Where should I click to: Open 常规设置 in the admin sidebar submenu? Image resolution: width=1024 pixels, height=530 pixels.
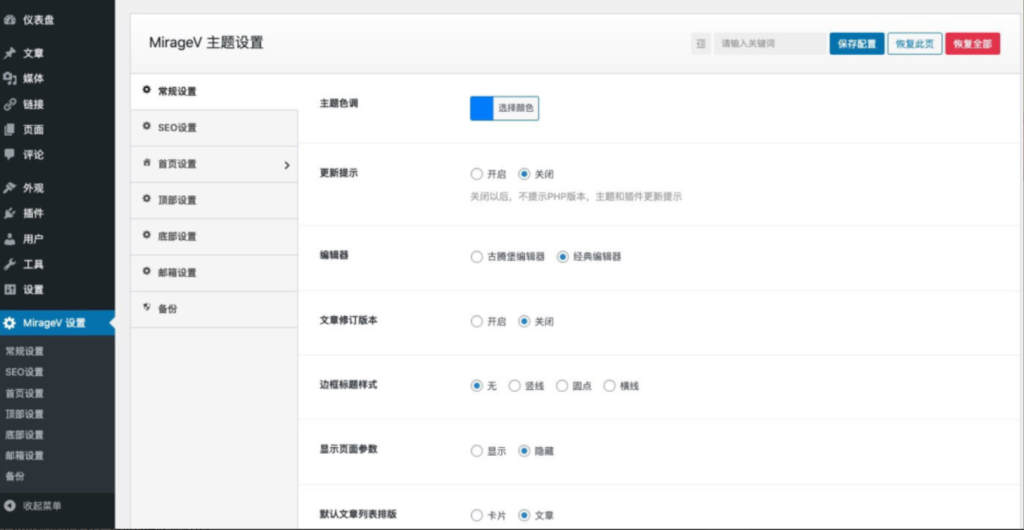coord(24,351)
